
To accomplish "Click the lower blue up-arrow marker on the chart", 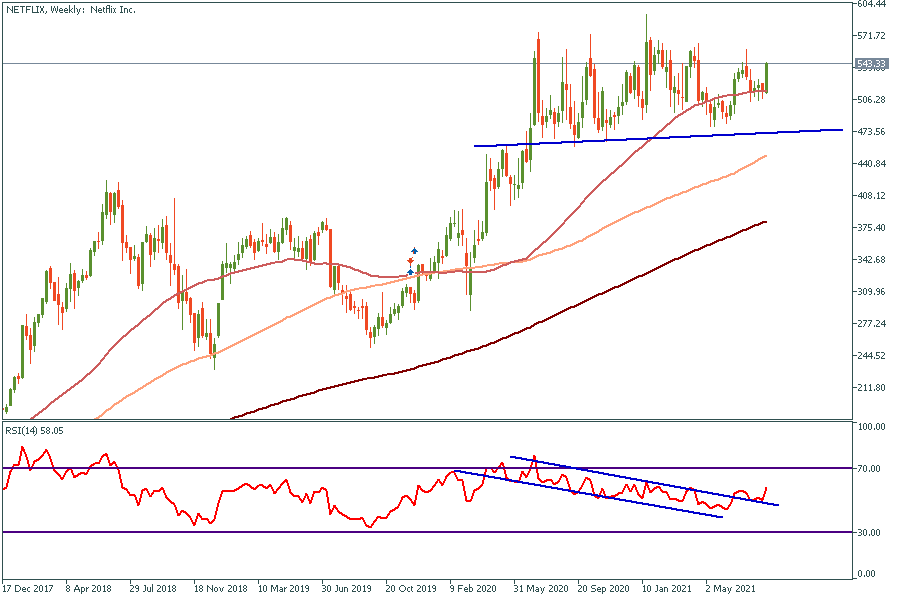I will (410, 272).
